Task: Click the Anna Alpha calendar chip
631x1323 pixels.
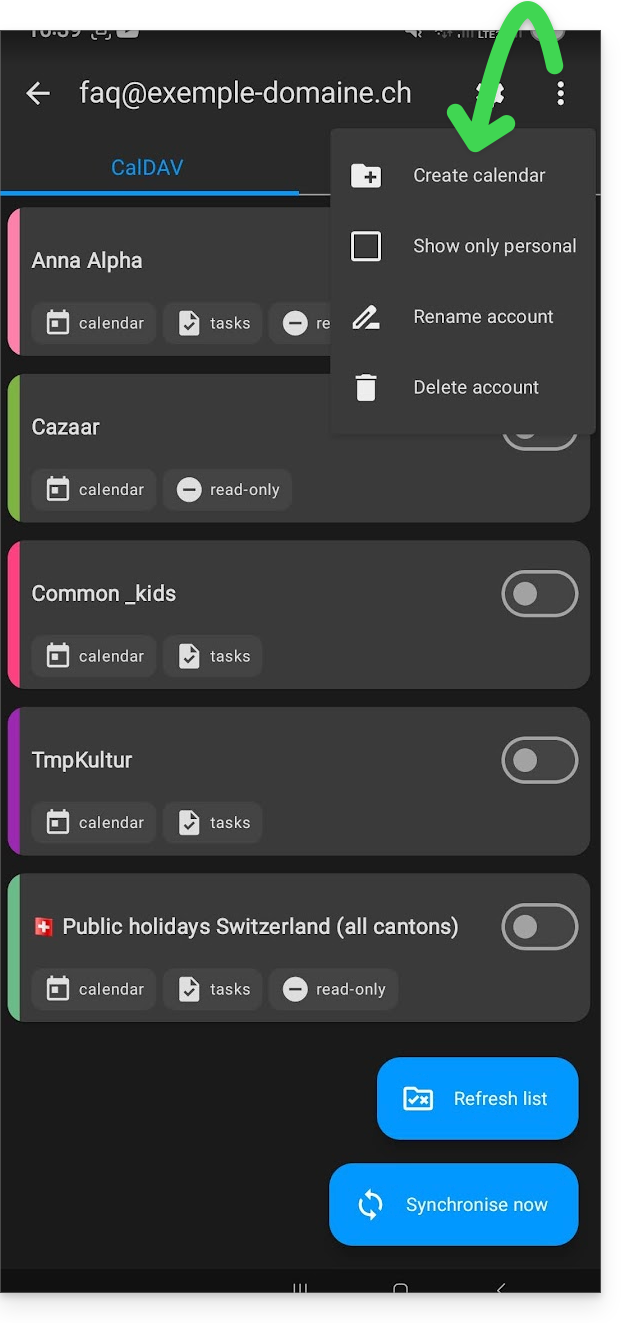Action: coord(94,323)
